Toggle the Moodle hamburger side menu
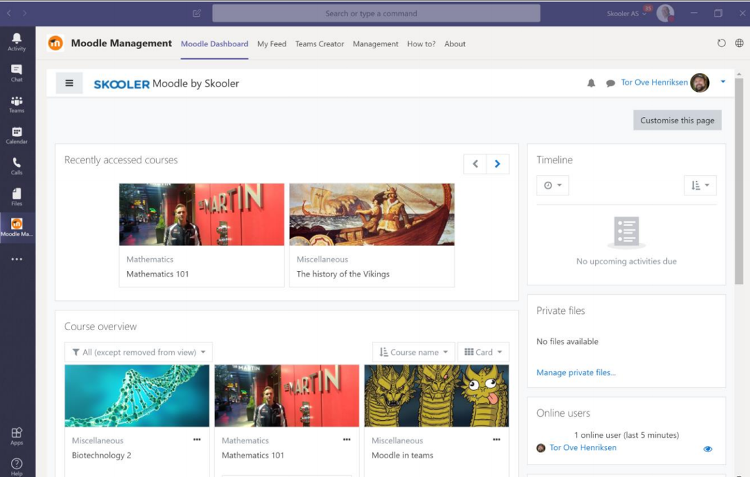This screenshot has width=750, height=477. tap(69, 83)
